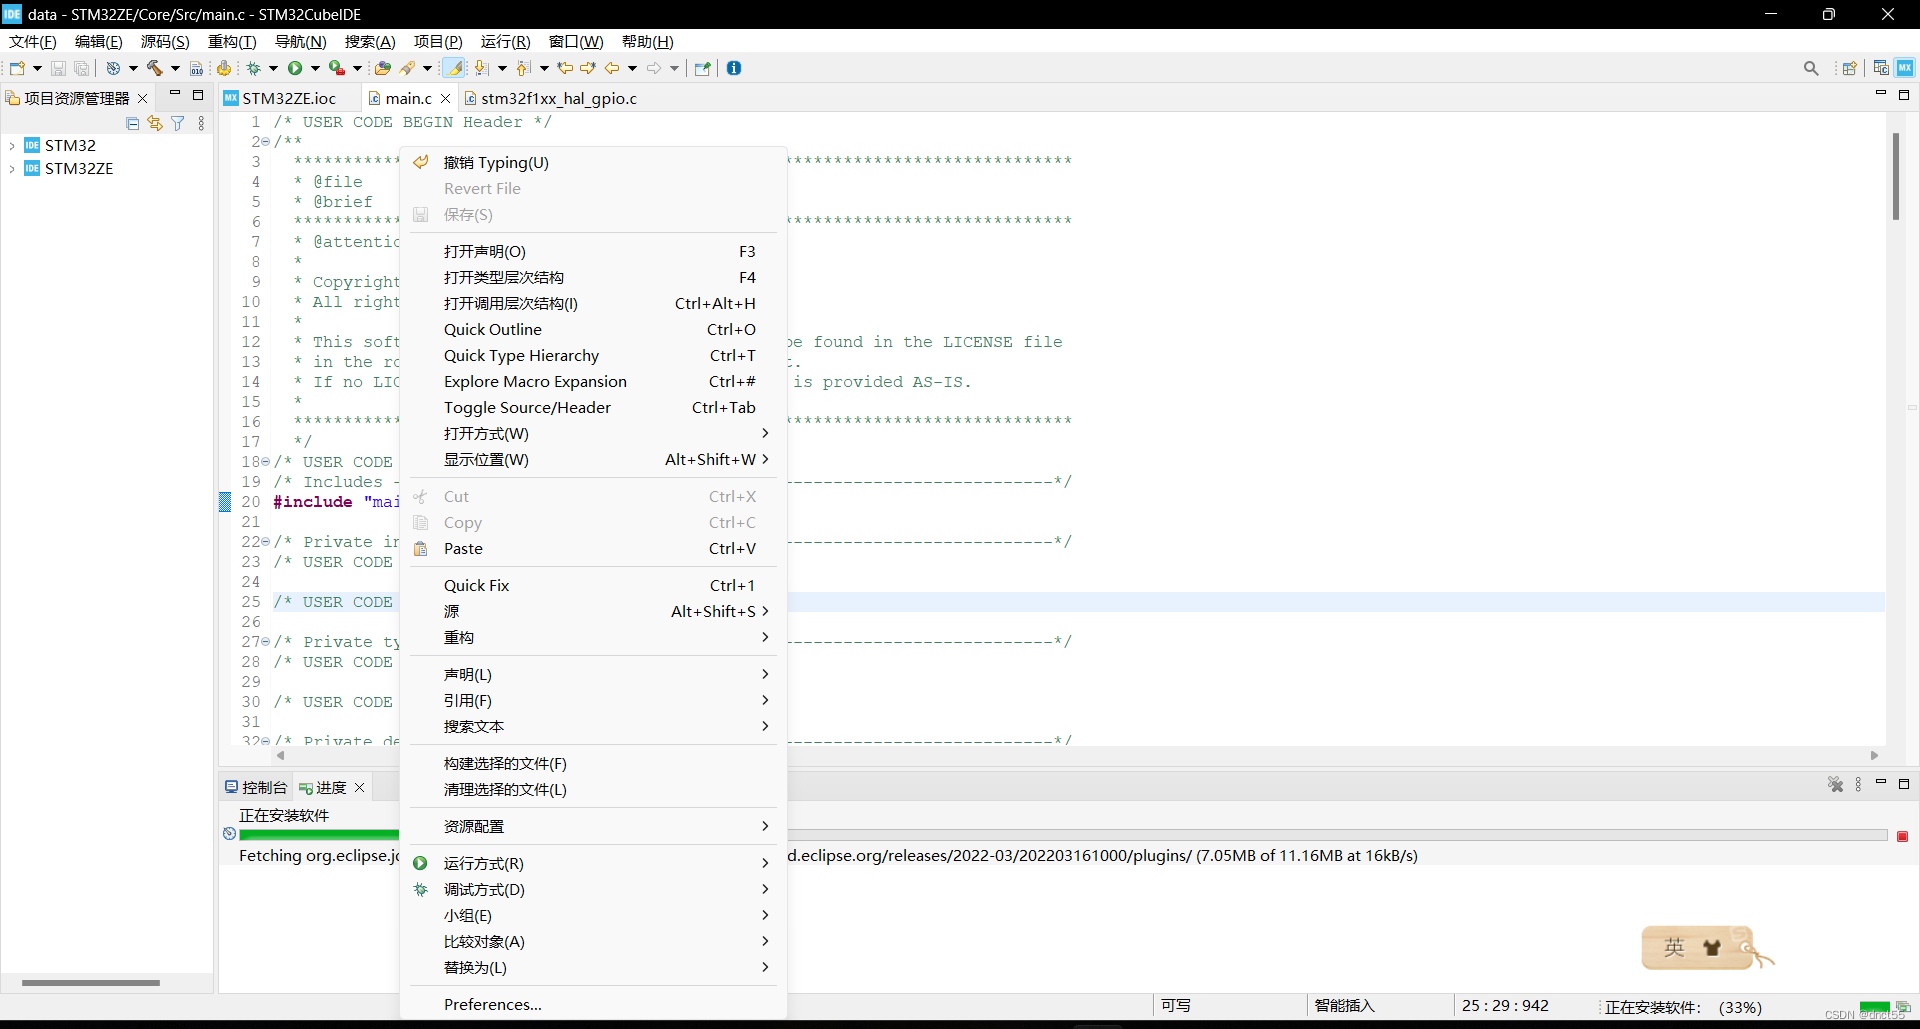Click 撤销 Typing(U) entry
Image resolution: width=1920 pixels, height=1029 pixels.
pyautogui.click(x=593, y=162)
